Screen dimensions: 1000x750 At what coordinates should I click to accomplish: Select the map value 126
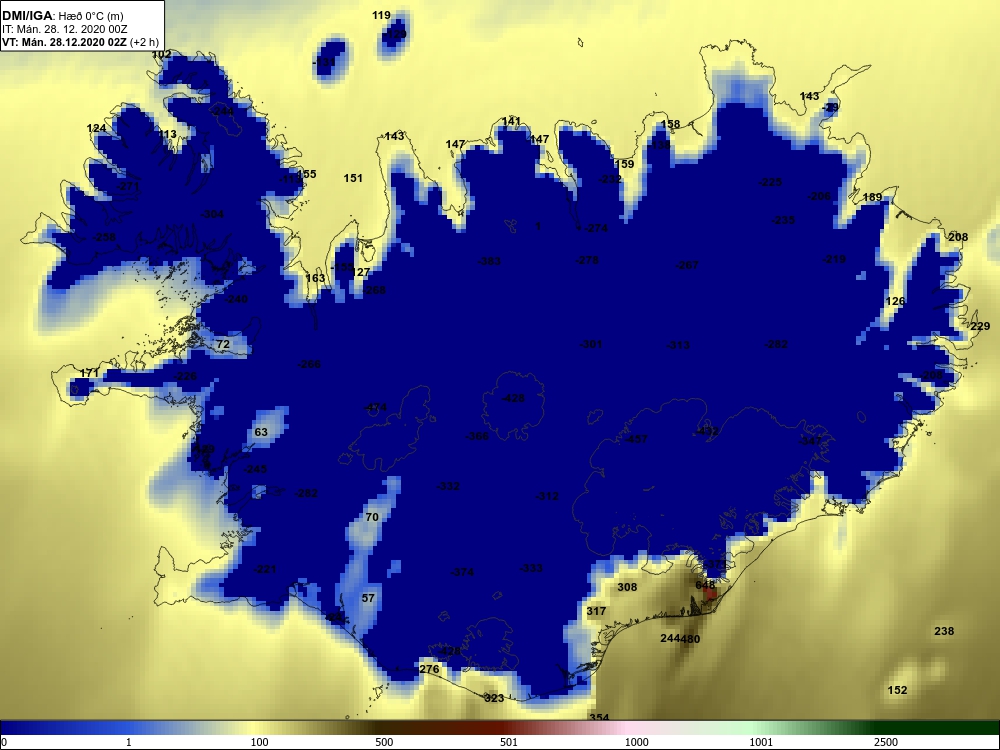[895, 302]
